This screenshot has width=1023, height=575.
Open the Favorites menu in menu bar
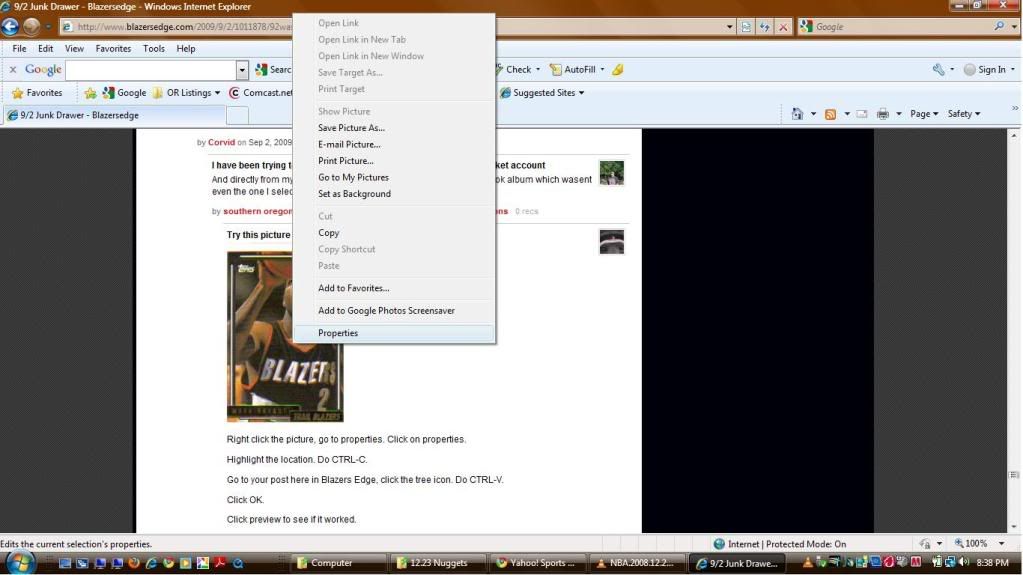click(x=113, y=48)
